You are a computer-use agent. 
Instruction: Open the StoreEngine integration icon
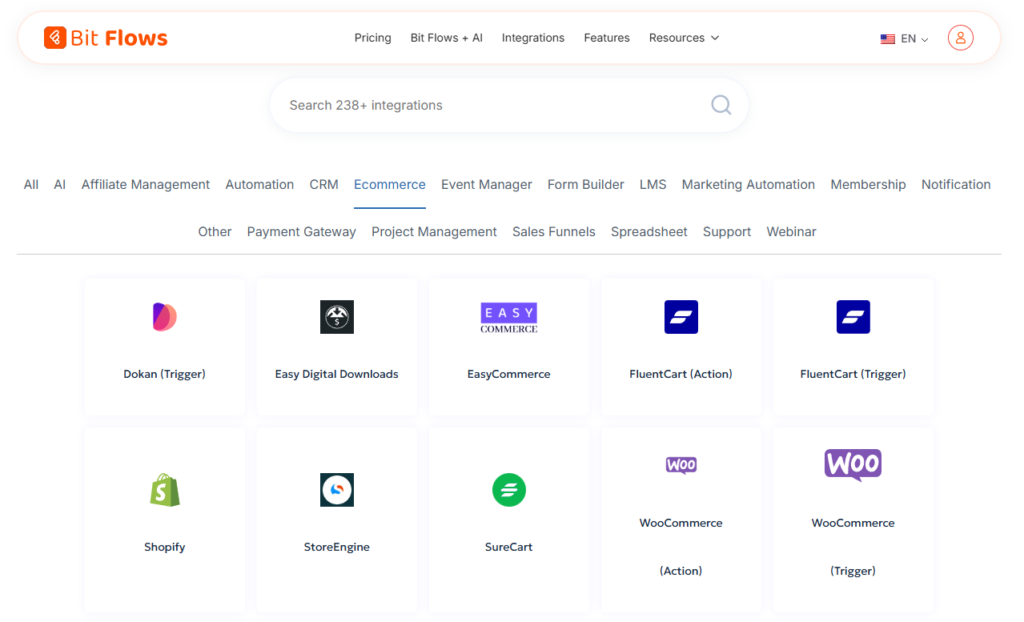pyautogui.click(x=337, y=490)
